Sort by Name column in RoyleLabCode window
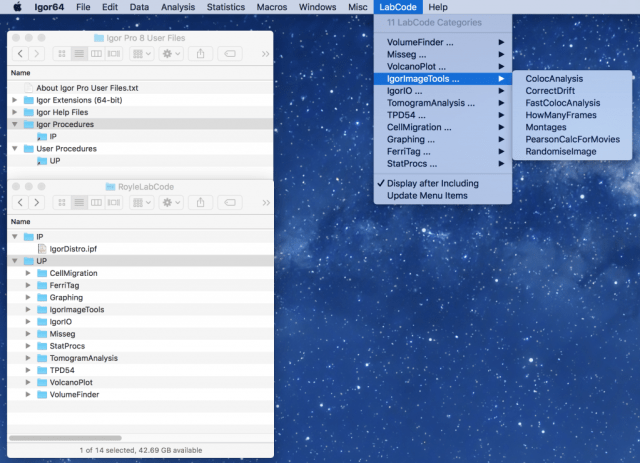This screenshot has height=463, width=640. pyautogui.click(x=140, y=222)
